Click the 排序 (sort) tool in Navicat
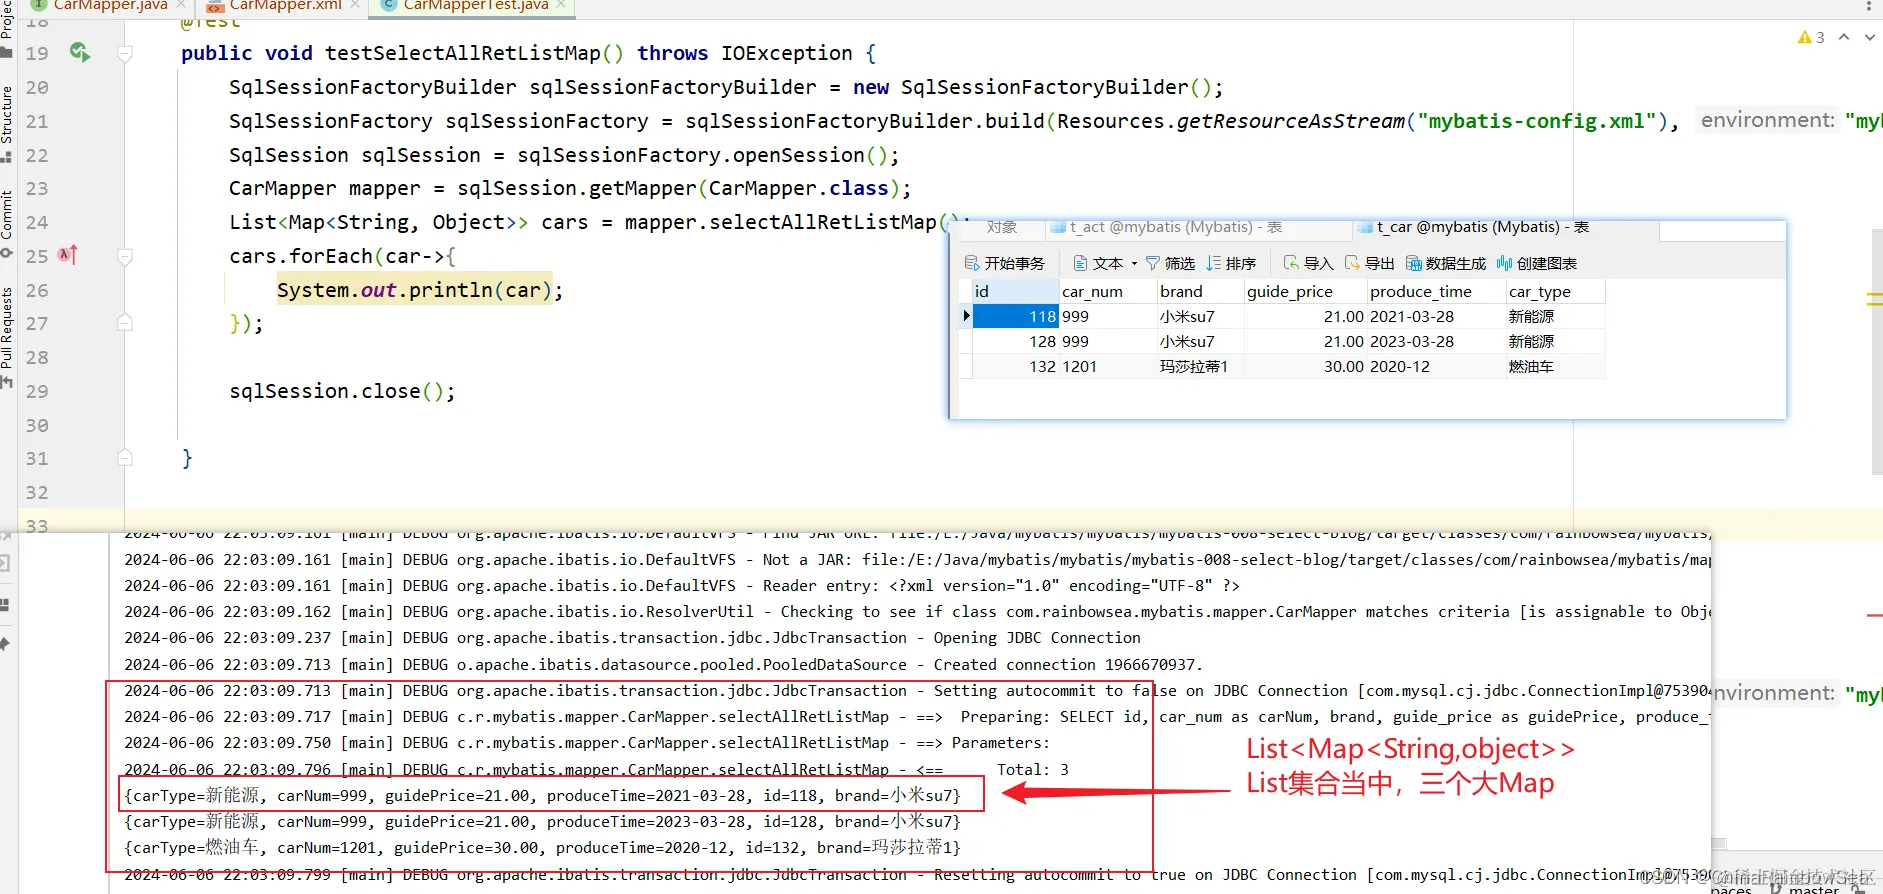Image resolution: width=1883 pixels, height=894 pixels. tap(1231, 263)
